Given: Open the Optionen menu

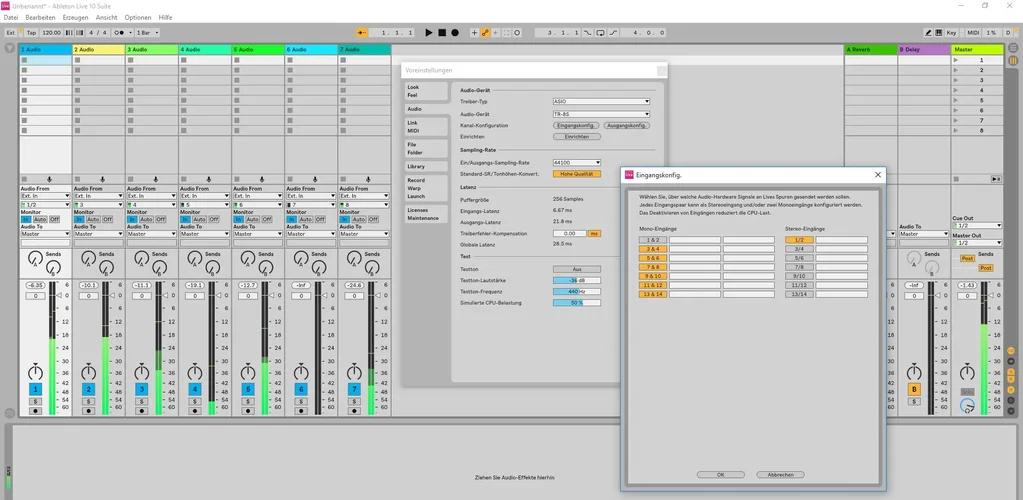Looking at the screenshot, I should coord(138,18).
